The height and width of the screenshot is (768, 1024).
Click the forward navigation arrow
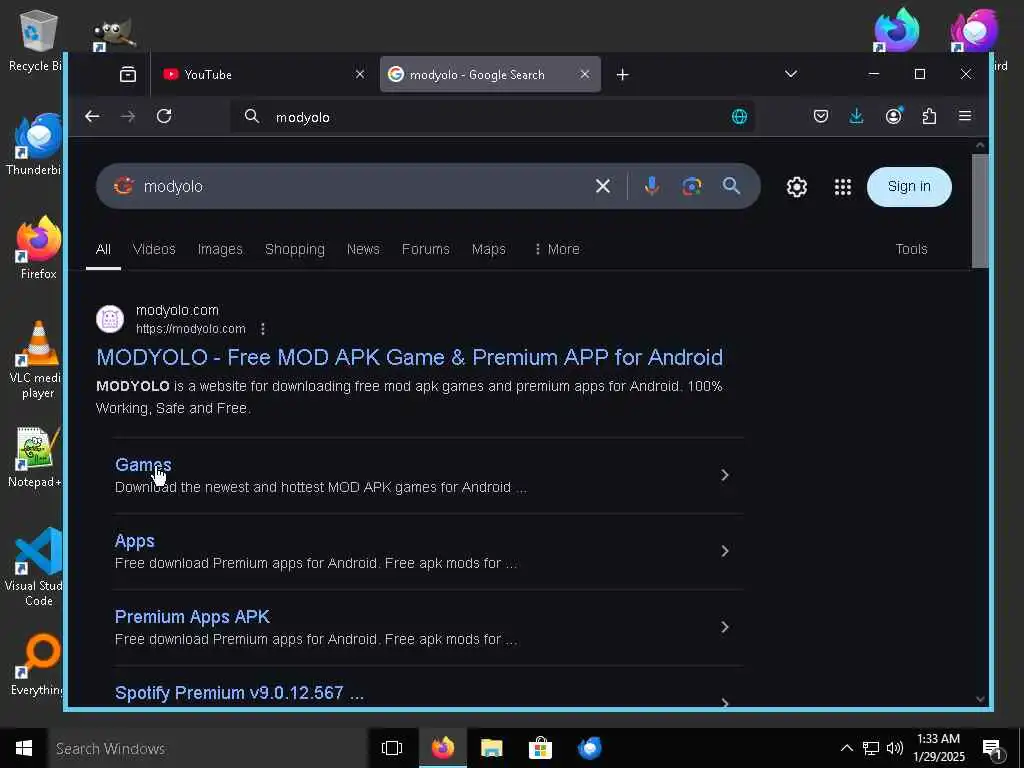tap(128, 116)
